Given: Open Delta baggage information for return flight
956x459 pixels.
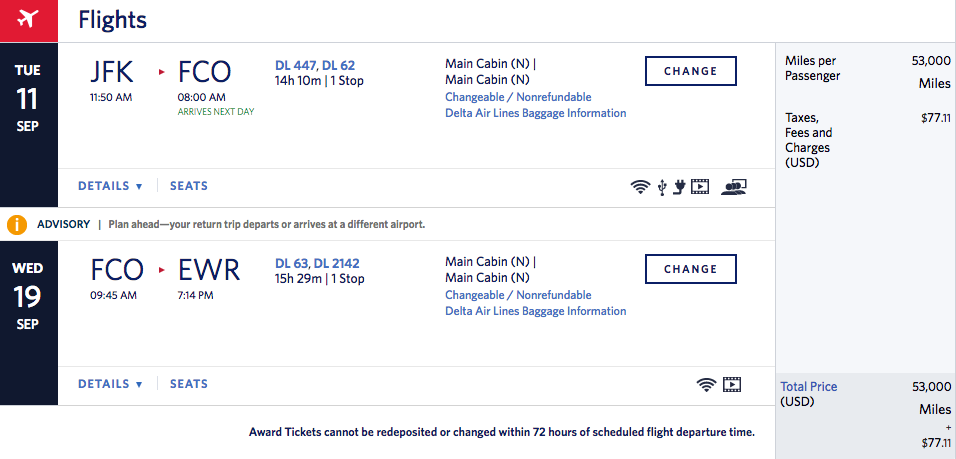Looking at the screenshot, I should pyautogui.click(x=535, y=311).
